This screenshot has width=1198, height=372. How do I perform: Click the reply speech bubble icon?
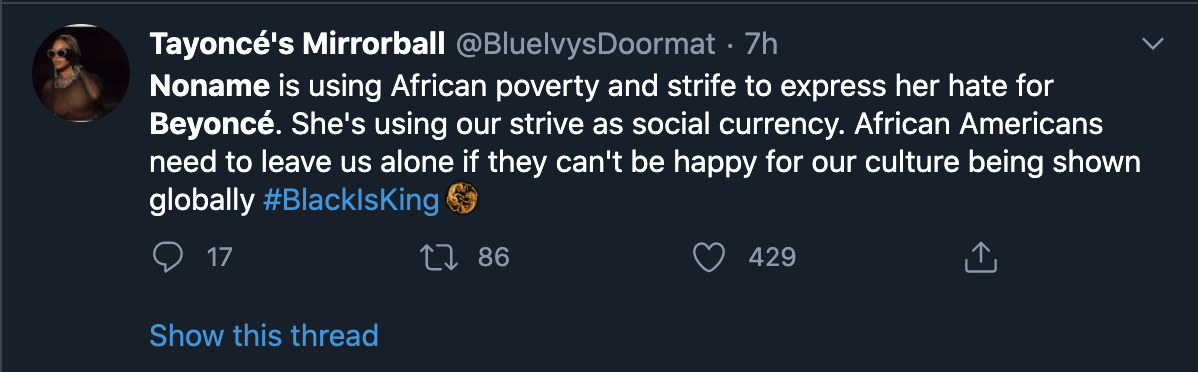[x=167, y=258]
